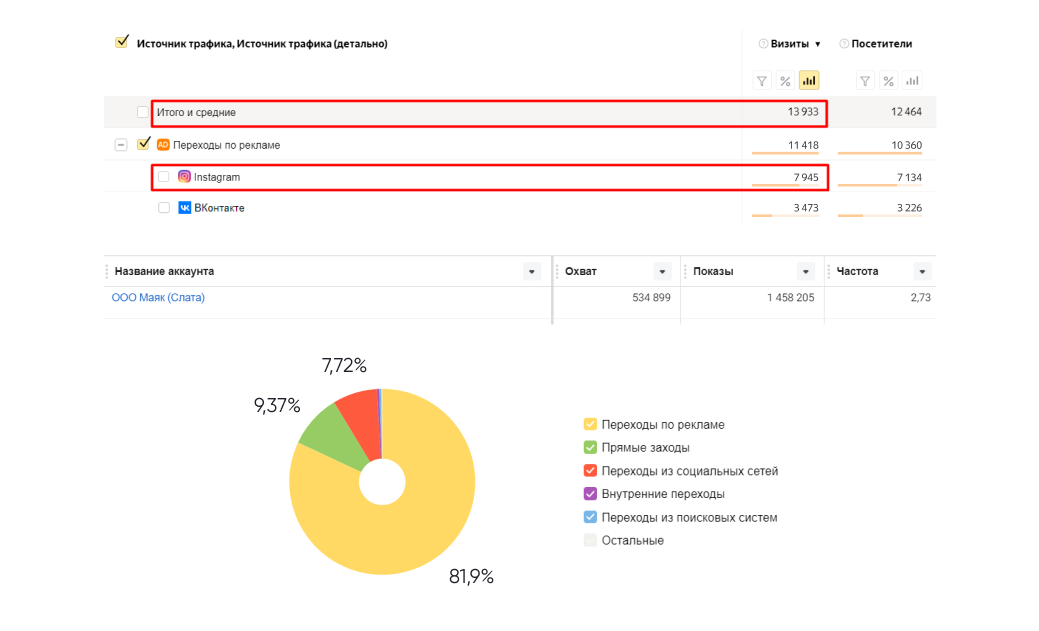Open the Частота column dropdown
This screenshot has height=631, width=1039.
click(x=922, y=272)
